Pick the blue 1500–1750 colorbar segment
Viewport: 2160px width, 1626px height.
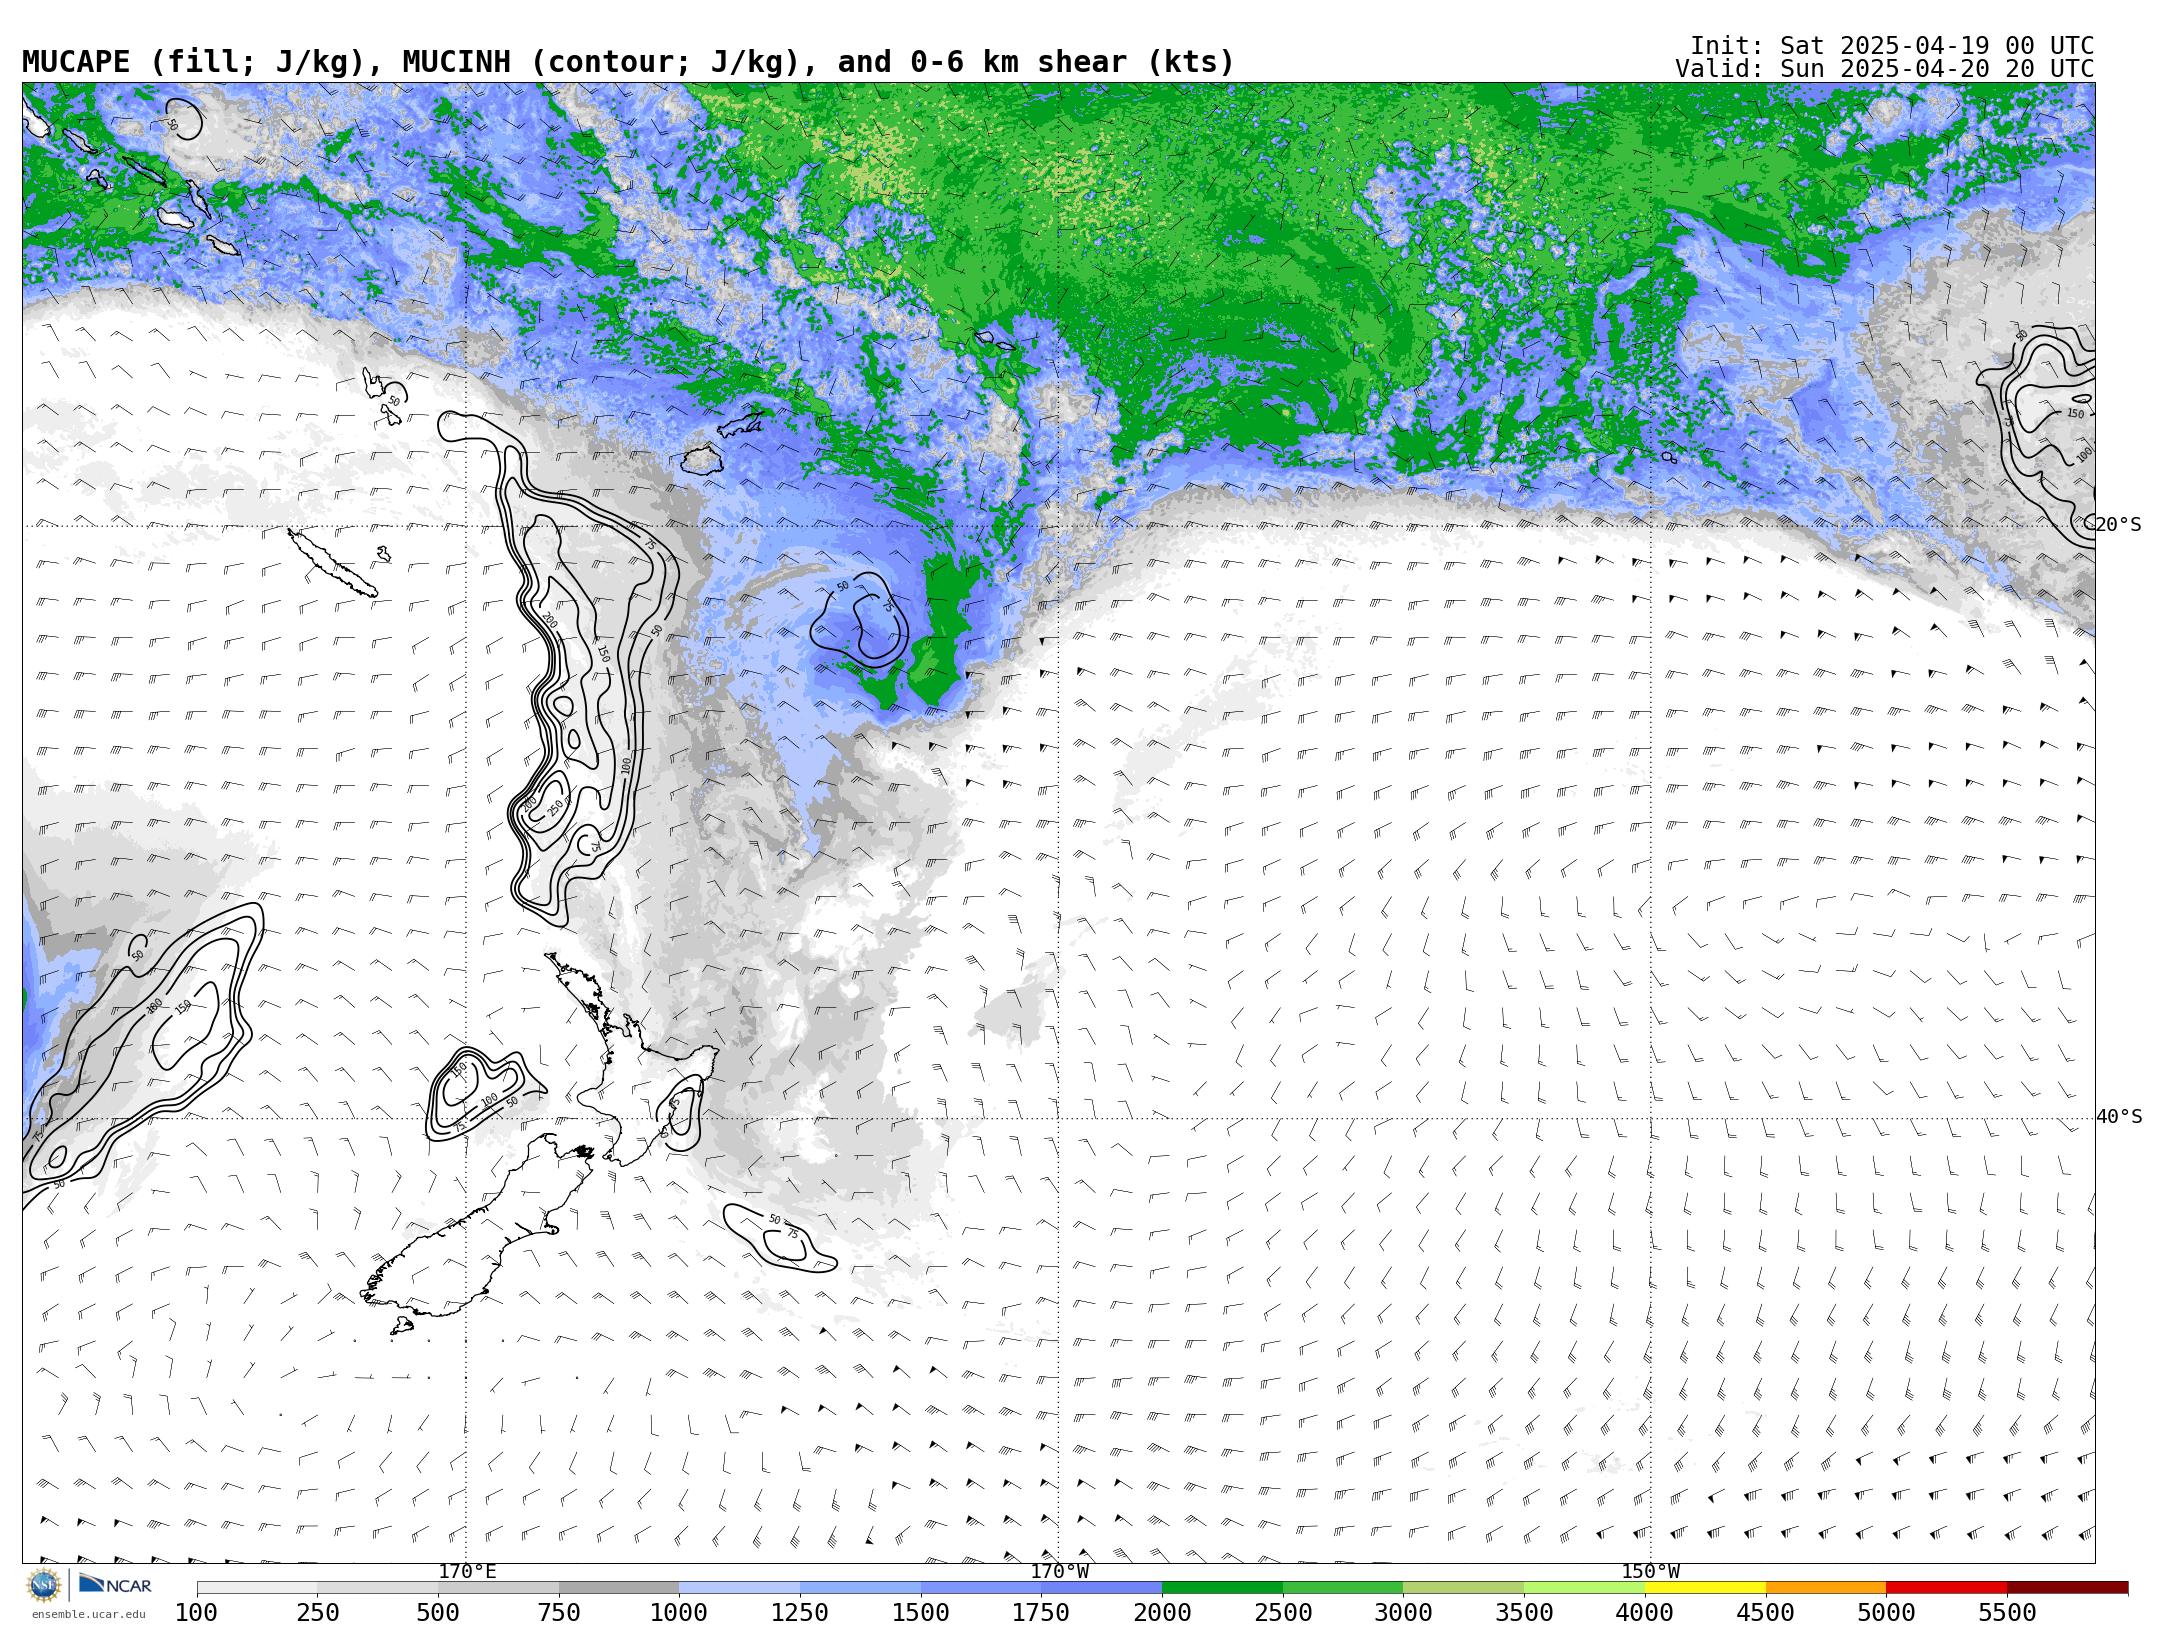tap(981, 1588)
